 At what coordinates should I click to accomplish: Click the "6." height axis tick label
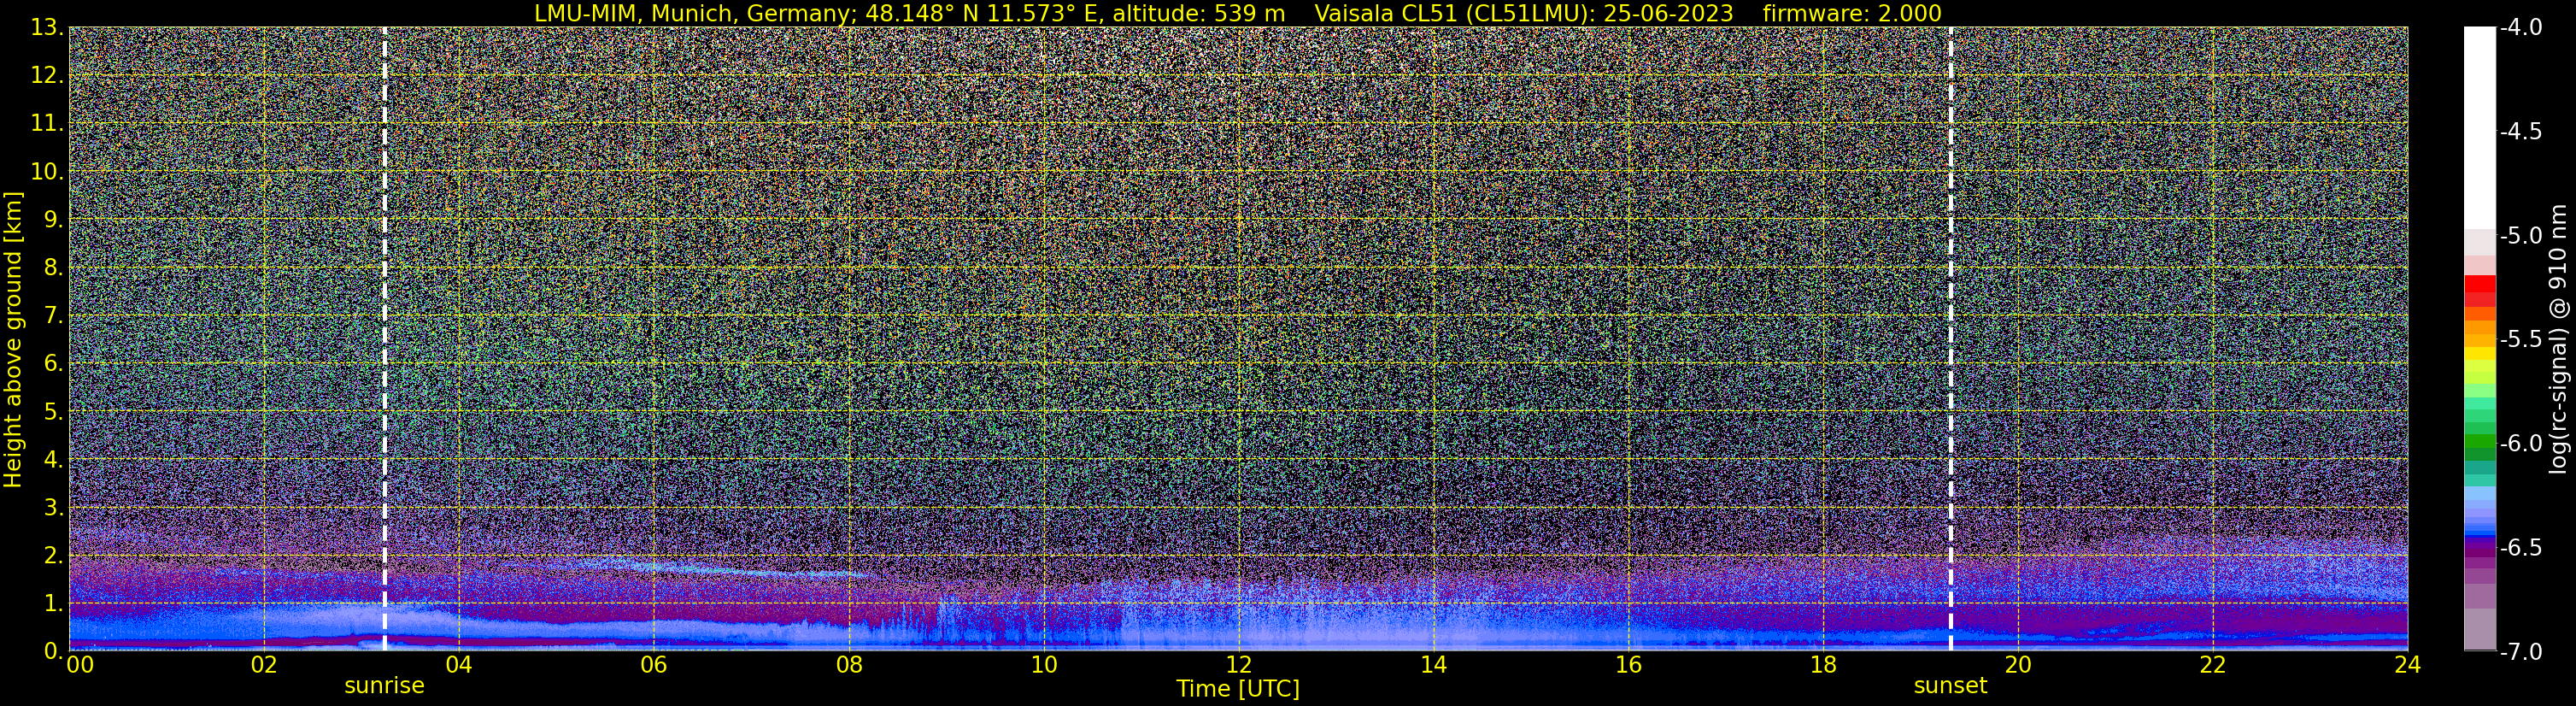click(54, 363)
